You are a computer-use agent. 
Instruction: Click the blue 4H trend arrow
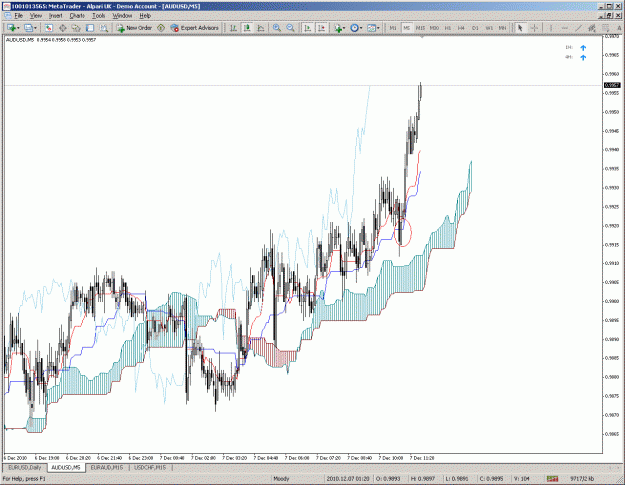(583, 57)
